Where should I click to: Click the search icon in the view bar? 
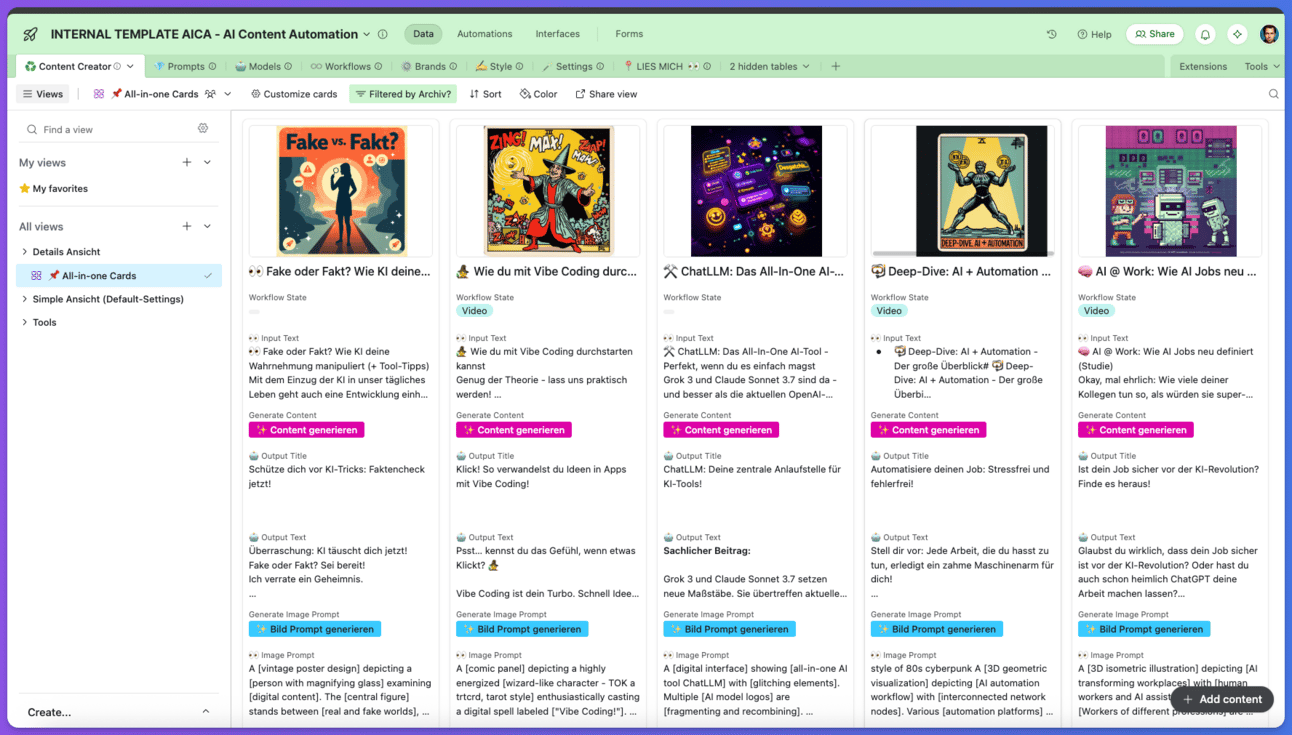[x=1273, y=94]
